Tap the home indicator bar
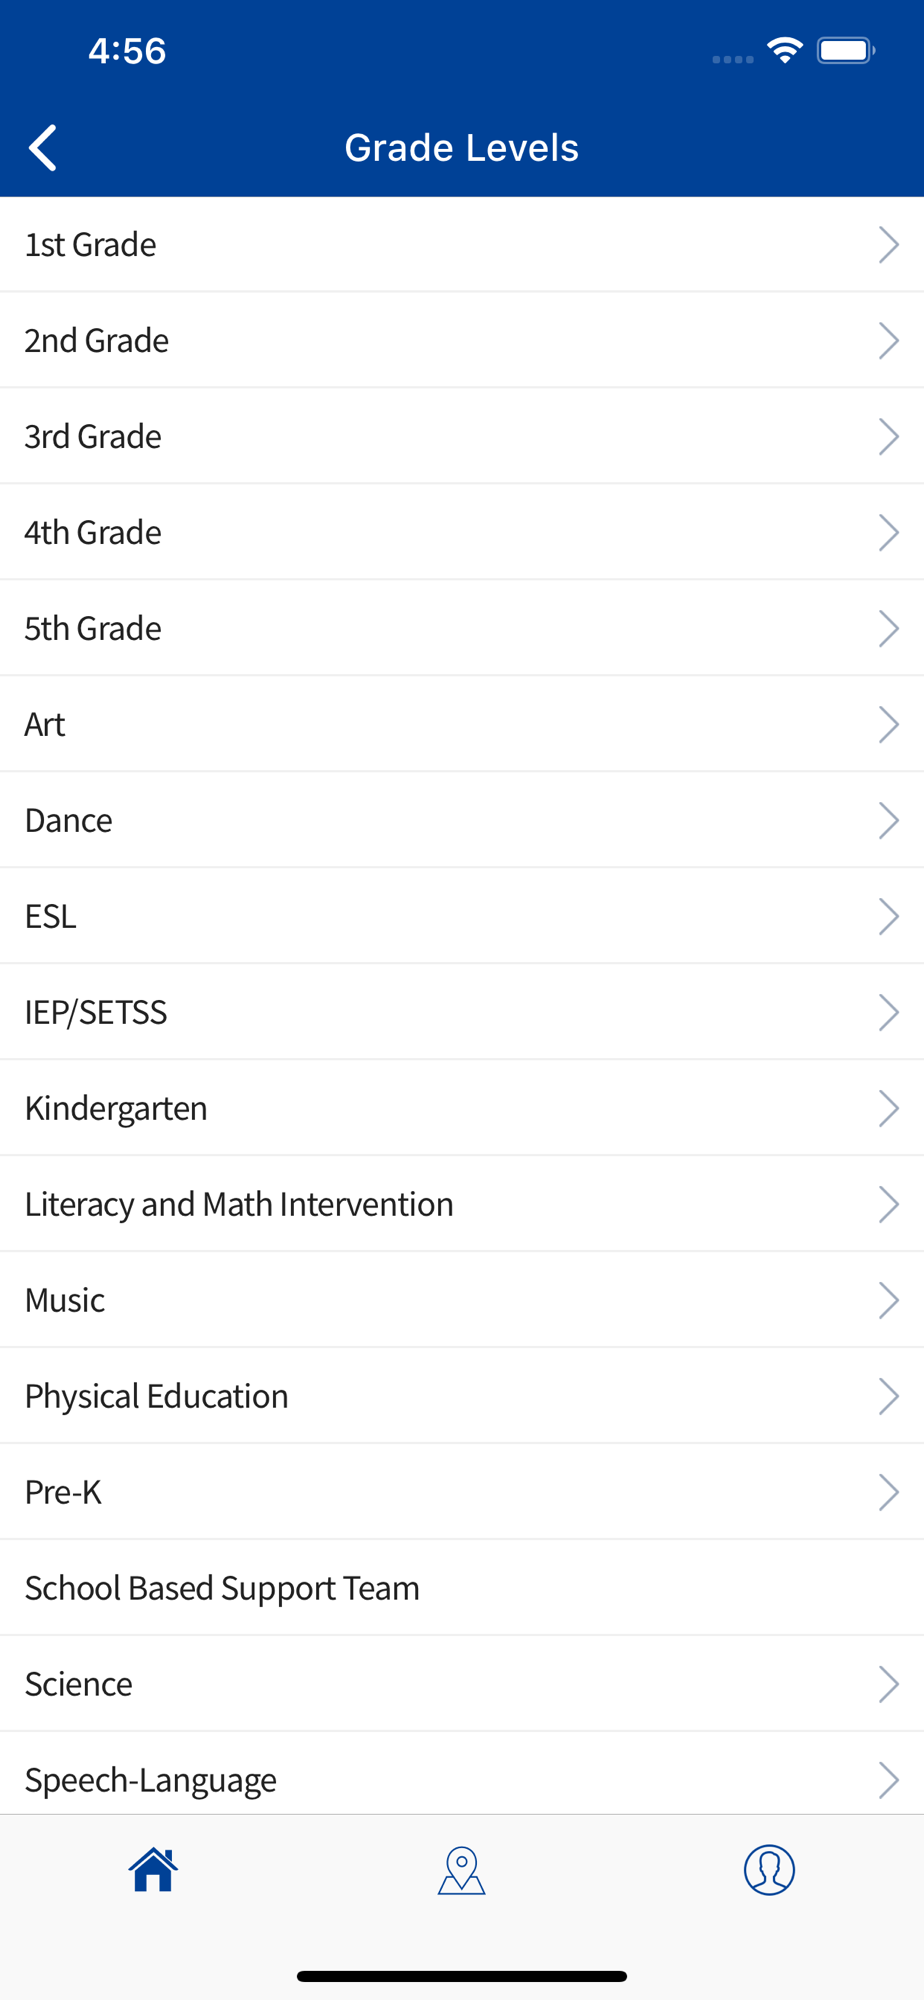924x2000 pixels. [462, 1976]
